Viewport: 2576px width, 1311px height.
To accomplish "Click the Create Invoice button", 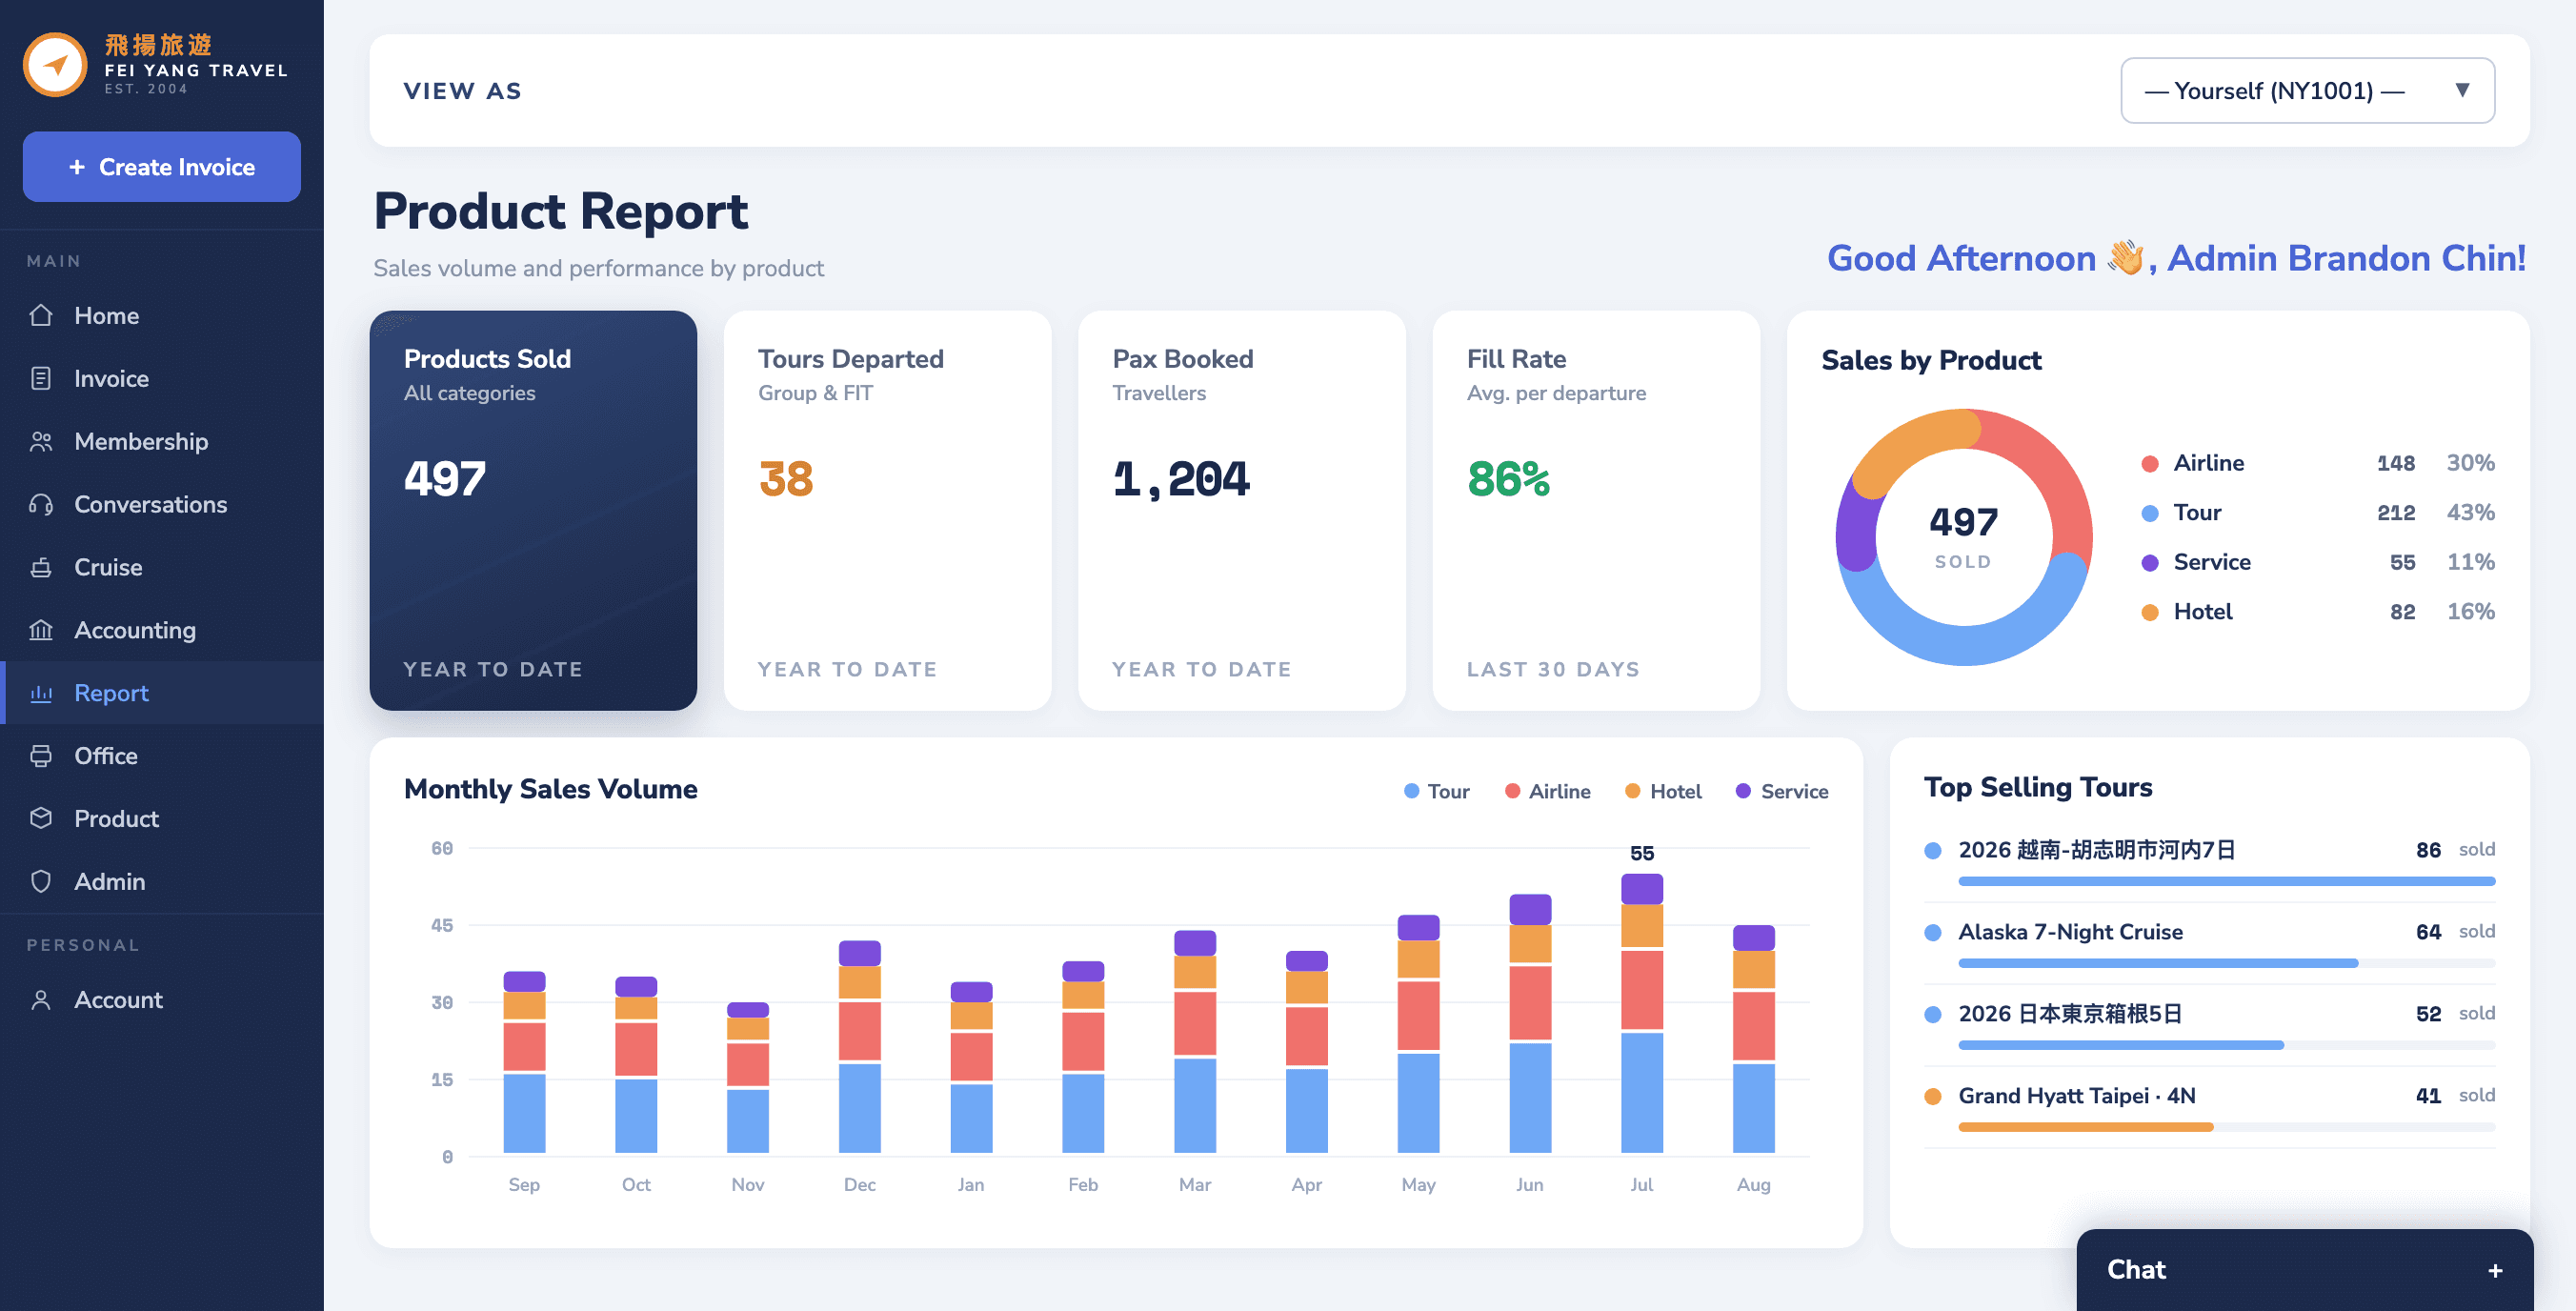I will (x=162, y=167).
